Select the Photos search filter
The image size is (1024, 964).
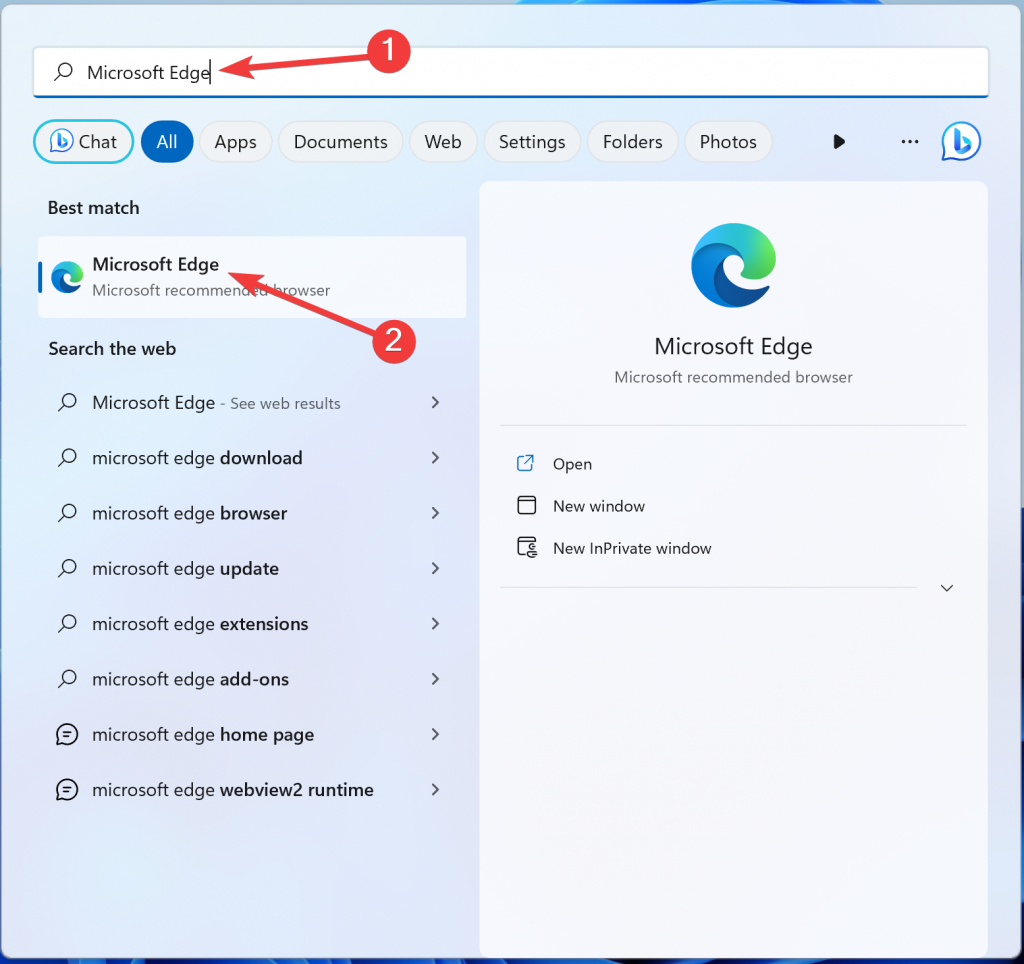coord(728,141)
